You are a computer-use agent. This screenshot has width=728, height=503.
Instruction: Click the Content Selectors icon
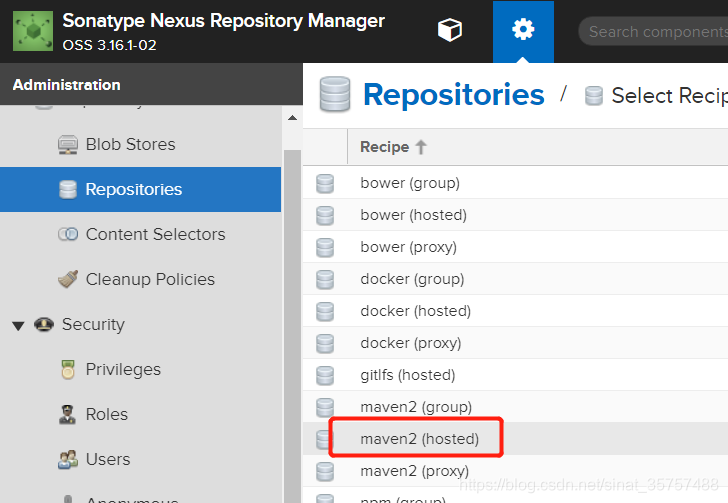(68, 234)
